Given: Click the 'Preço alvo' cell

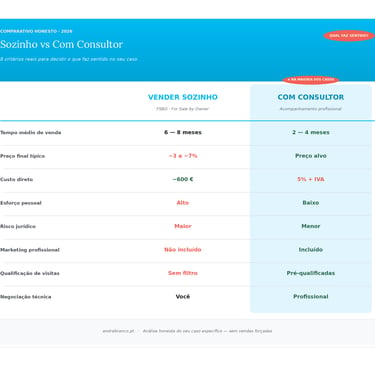Looking at the screenshot, I should tap(311, 156).
